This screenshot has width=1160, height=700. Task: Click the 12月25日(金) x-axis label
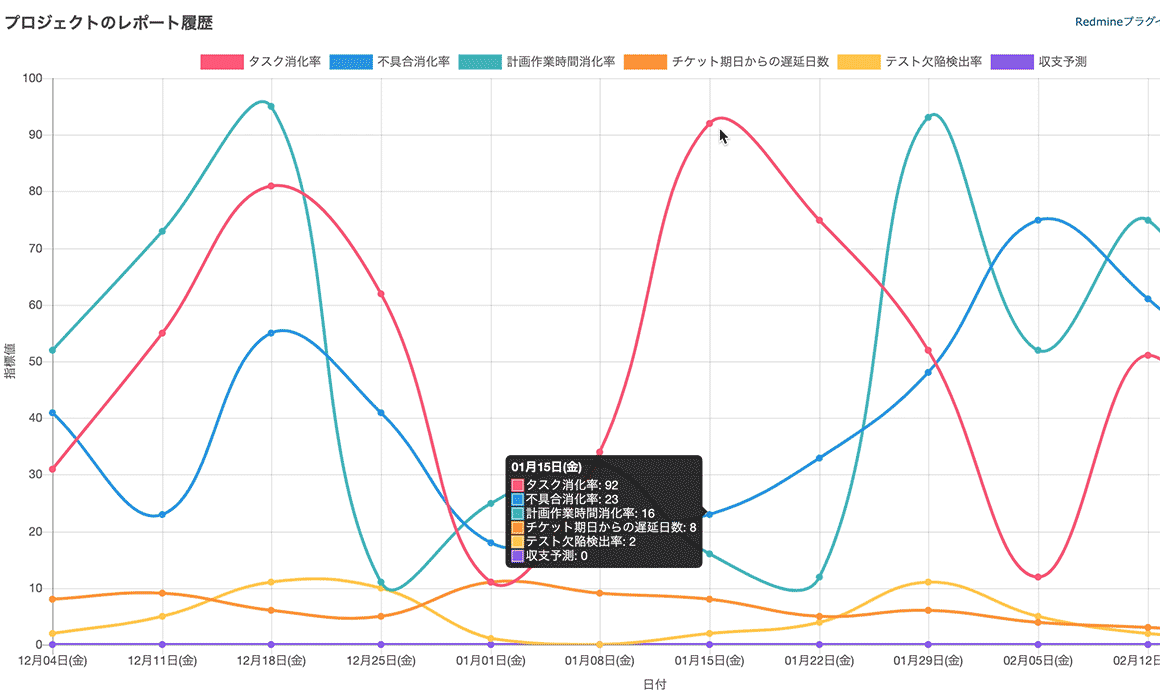(x=381, y=661)
